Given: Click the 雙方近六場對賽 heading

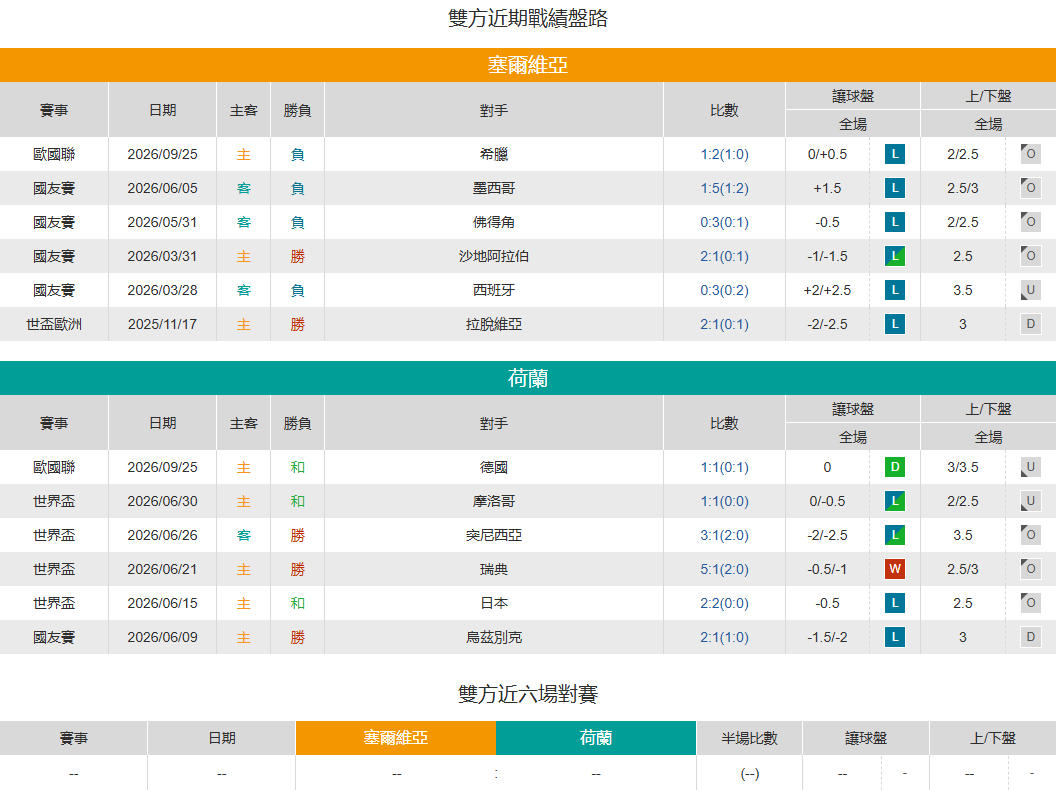Looking at the screenshot, I should 528,694.
